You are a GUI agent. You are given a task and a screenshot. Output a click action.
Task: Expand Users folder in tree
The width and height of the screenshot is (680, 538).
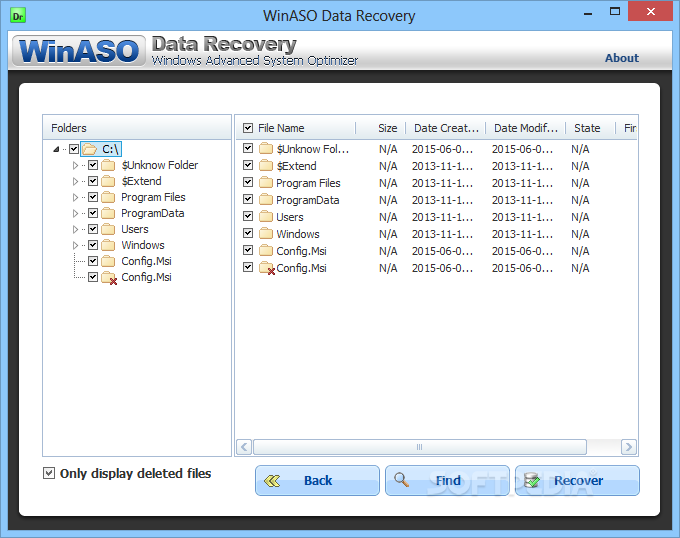pyautogui.click(x=75, y=229)
